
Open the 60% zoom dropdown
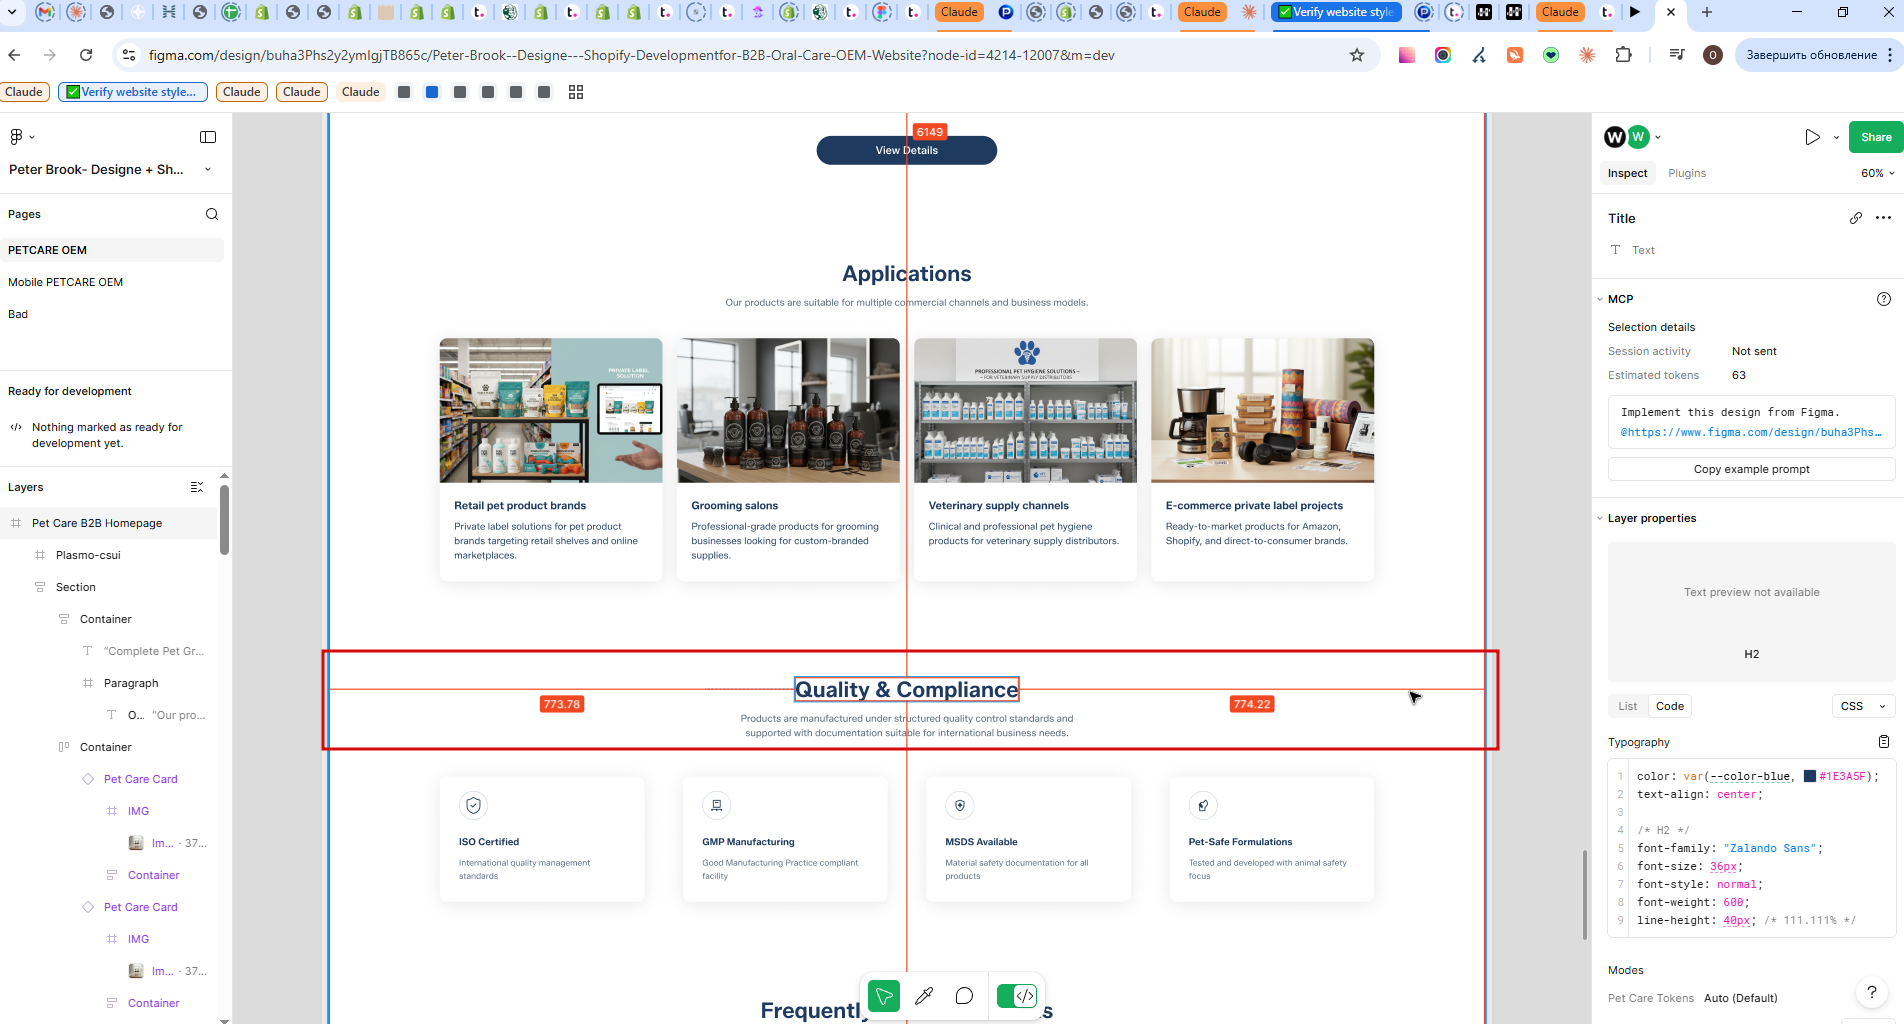coord(1877,173)
